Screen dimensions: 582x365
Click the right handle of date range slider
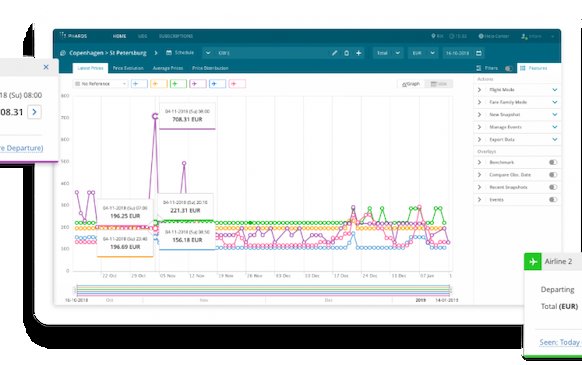coord(450,290)
